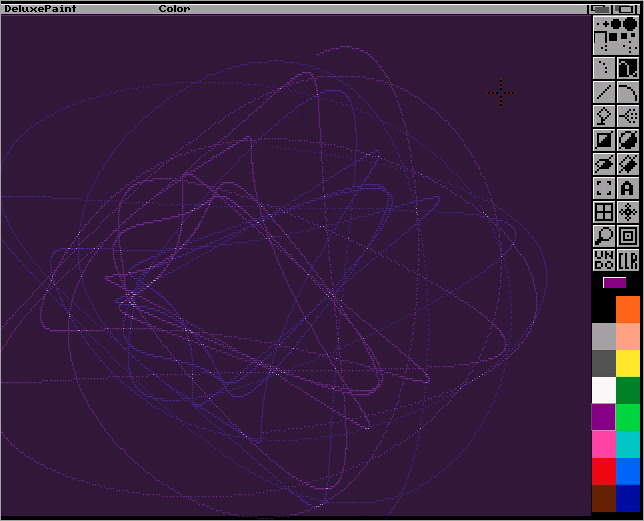Toggle symmetry drawing mode
This screenshot has width=644, height=521.
[628, 212]
